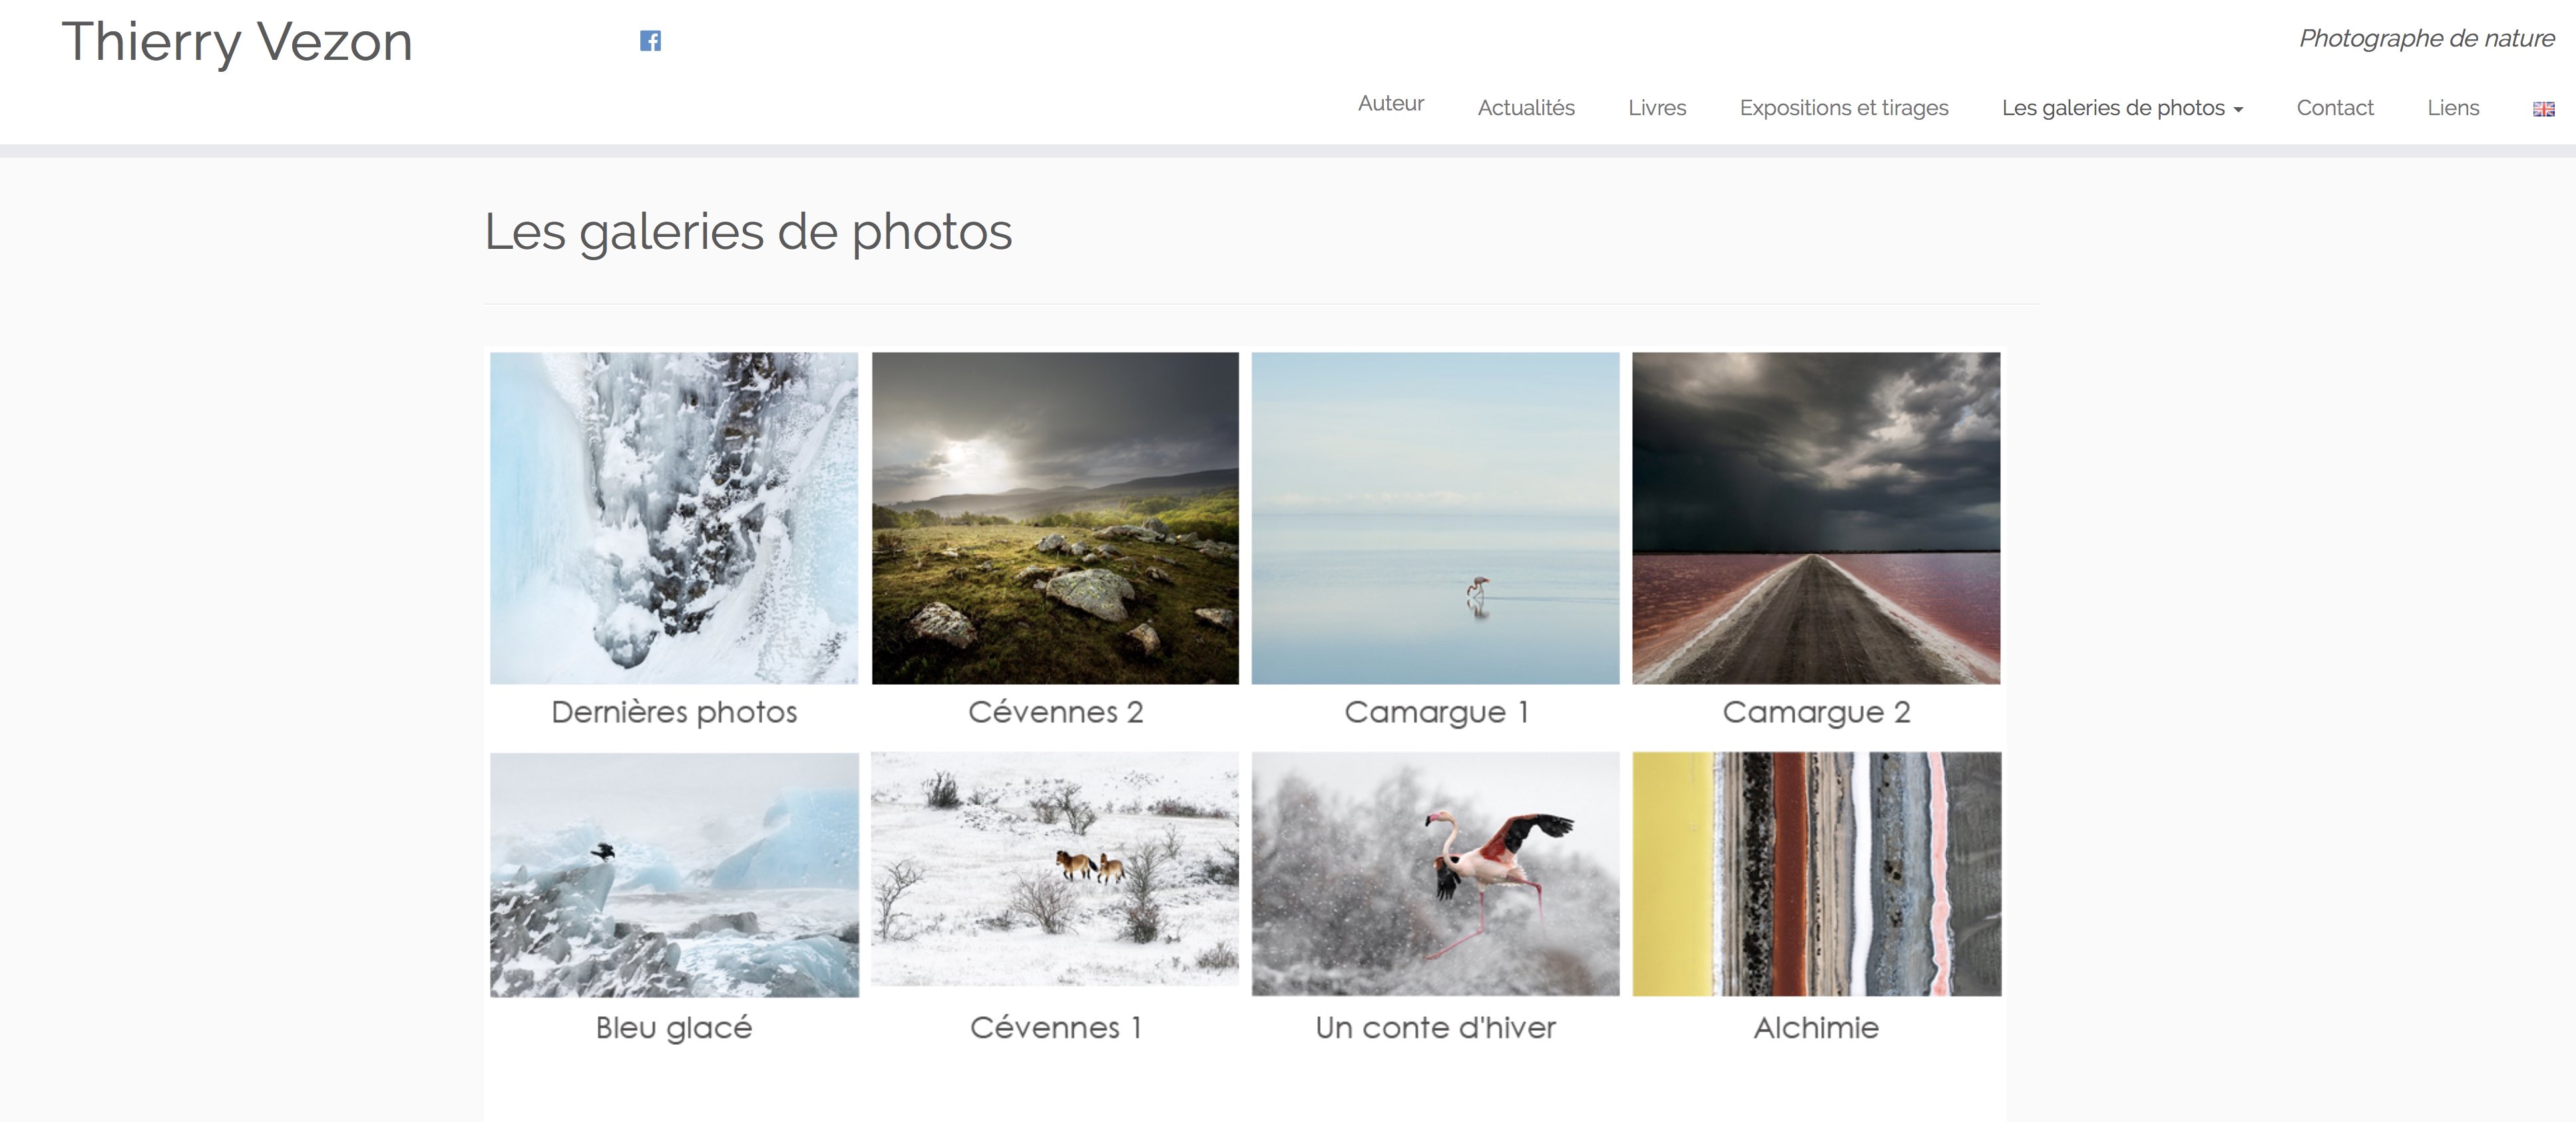Click the Thierry Vezon site title
Image resolution: width=2576 pixels, height=1122 pixels.
(x=237, y=42)
